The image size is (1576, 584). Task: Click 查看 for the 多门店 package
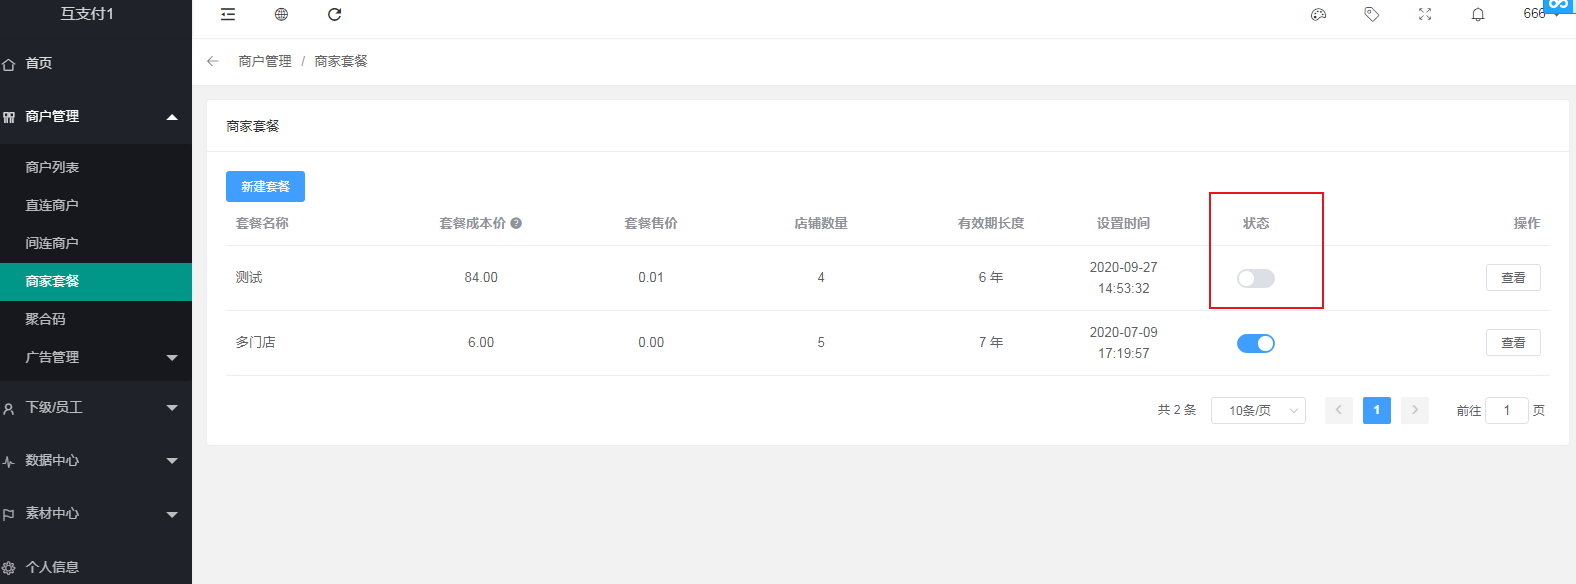click(x=1513, y=342)
